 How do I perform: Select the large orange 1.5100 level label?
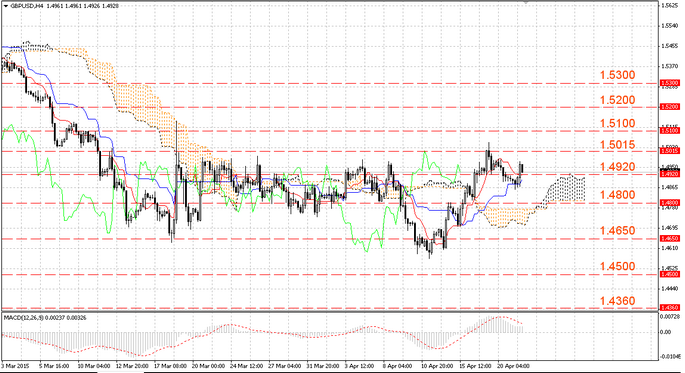pos(617,123)
